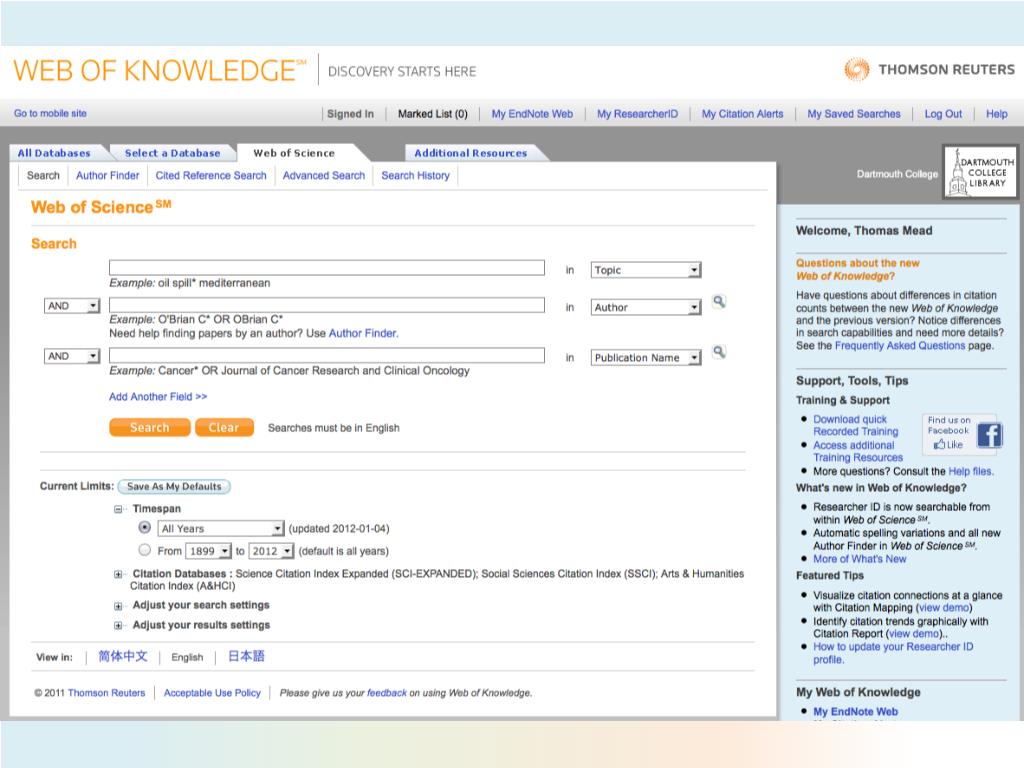This screenshot has height=768, width=1024.
Task: Open the Author Finder sub-tab
Action: point(108,175)
